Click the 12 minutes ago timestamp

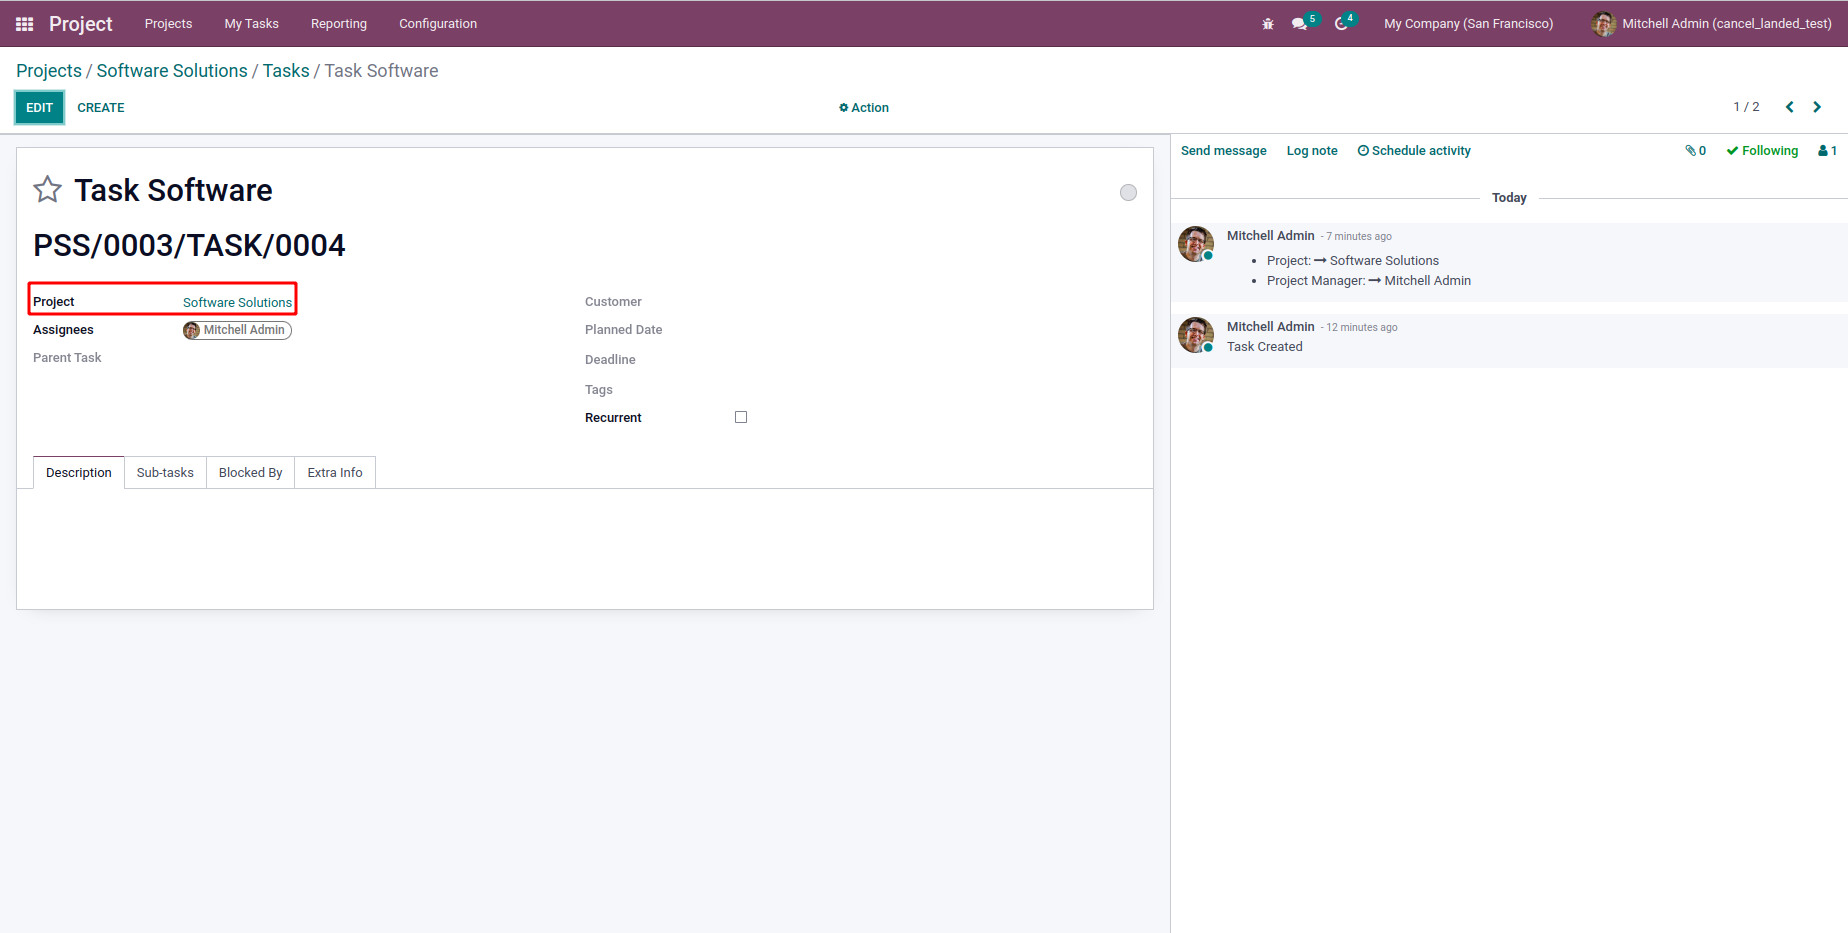click(1361, 328)
